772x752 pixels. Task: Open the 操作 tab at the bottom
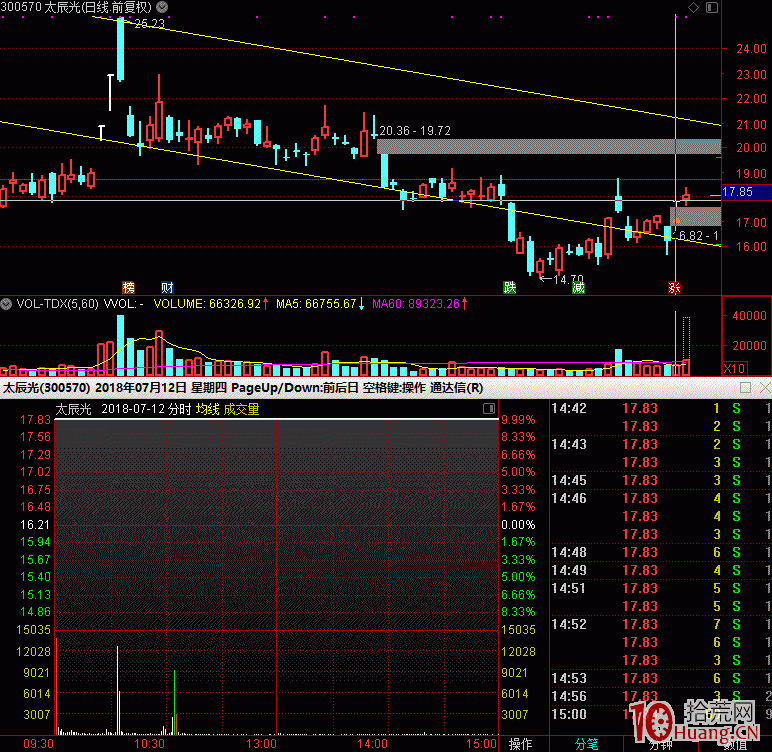coord(520,744)
